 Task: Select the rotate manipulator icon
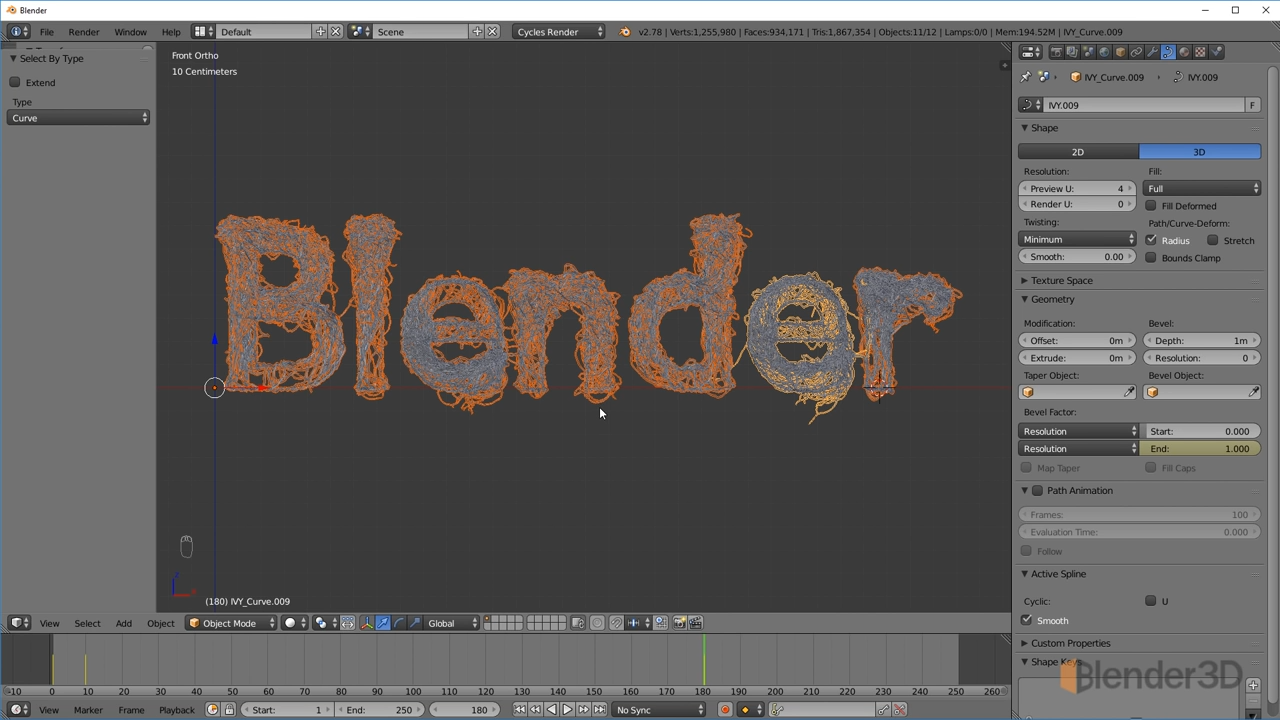coord(399,623)
